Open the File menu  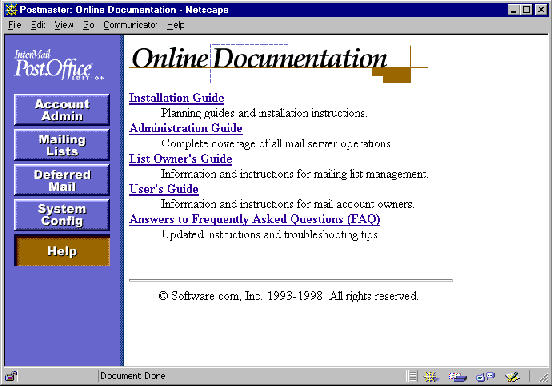coord(14,25)
